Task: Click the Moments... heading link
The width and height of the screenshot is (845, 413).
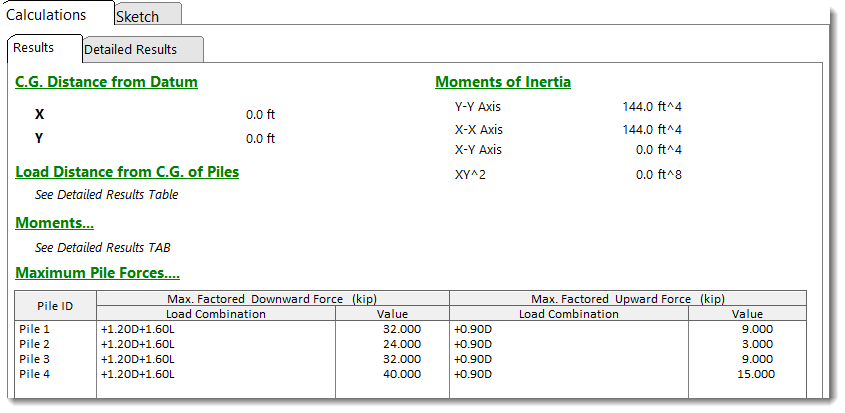Action: pyautogui.click(x=54, y=223)
